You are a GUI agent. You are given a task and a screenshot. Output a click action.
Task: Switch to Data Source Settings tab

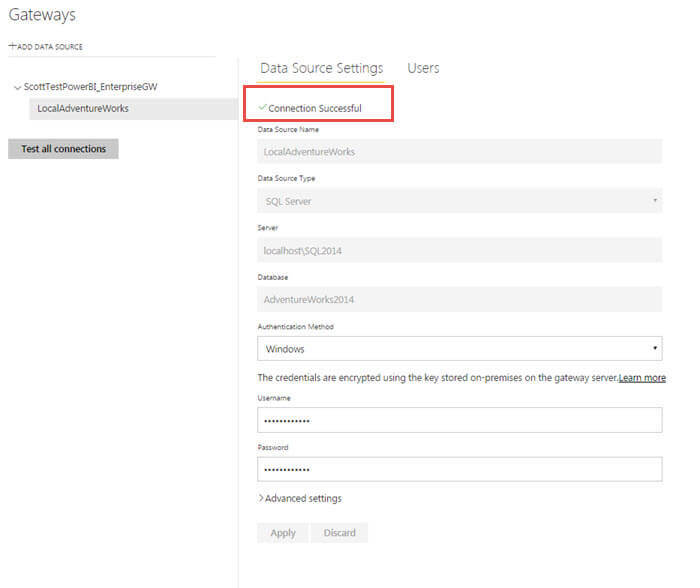click(321, 68)
